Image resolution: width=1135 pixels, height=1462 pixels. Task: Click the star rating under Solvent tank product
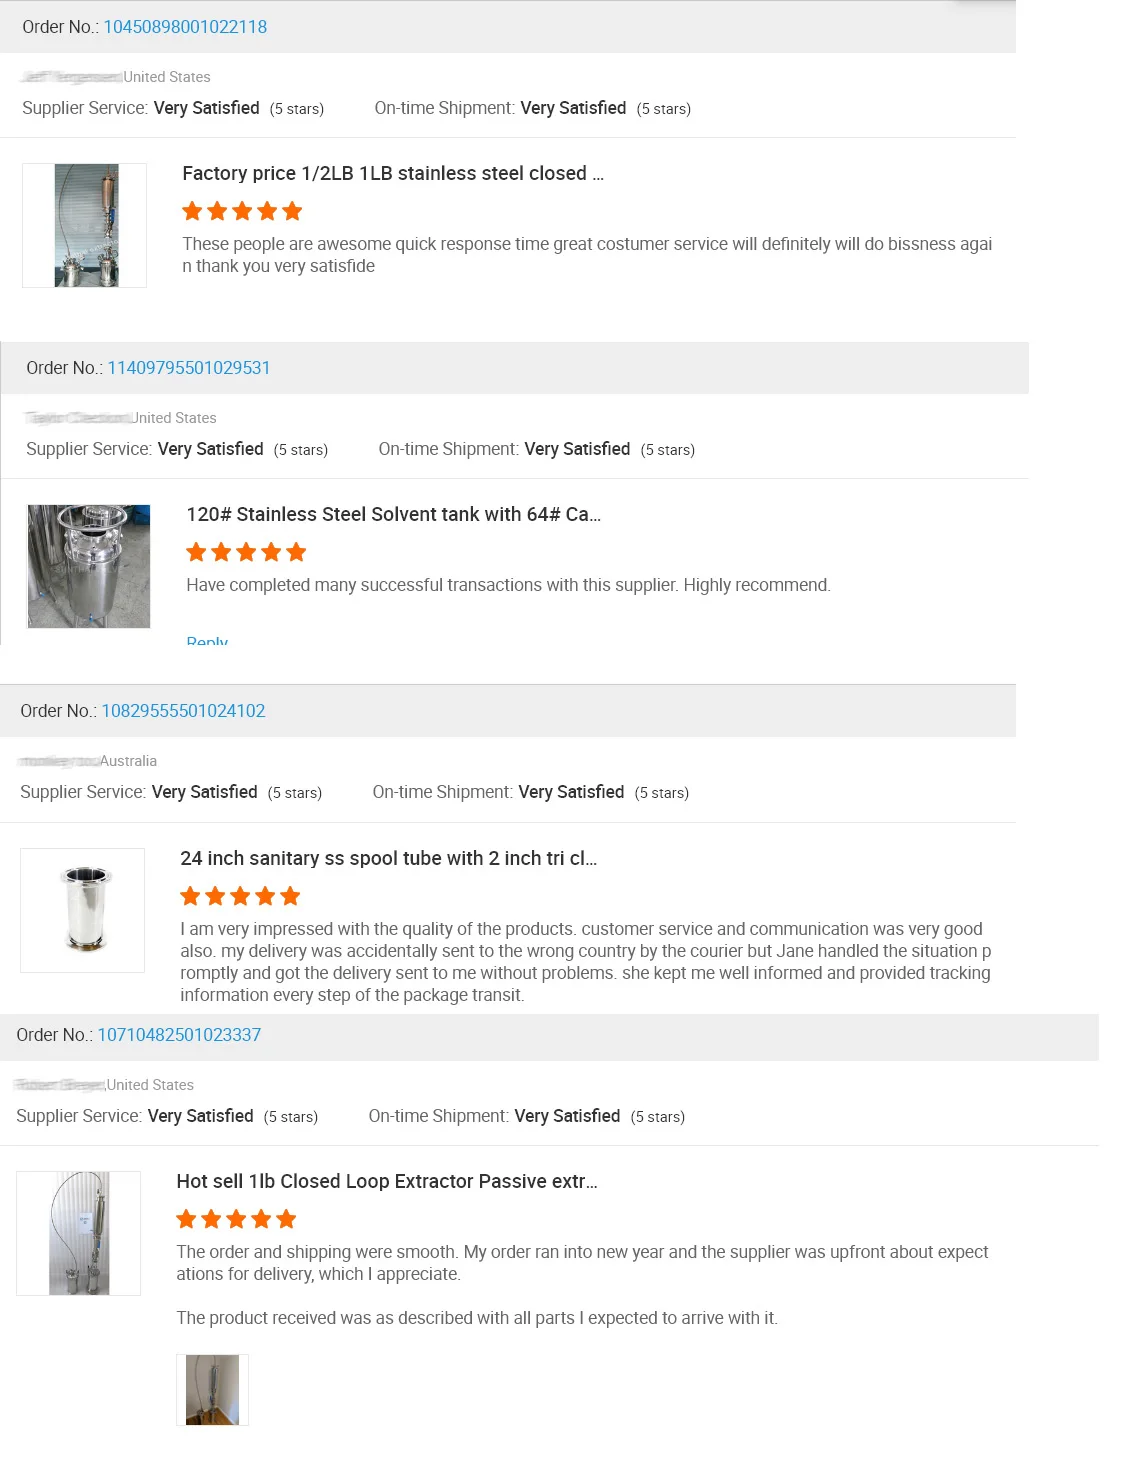246,552
